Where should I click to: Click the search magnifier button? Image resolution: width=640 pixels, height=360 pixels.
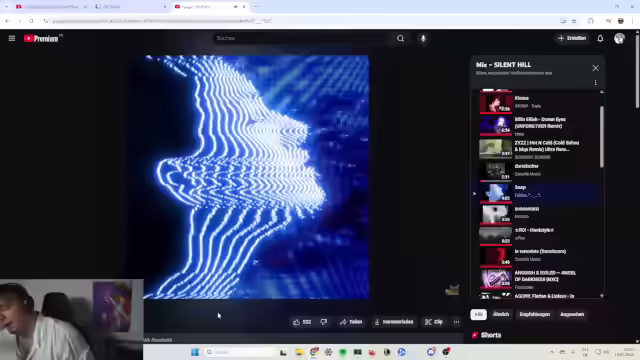[x=400, y=38]
